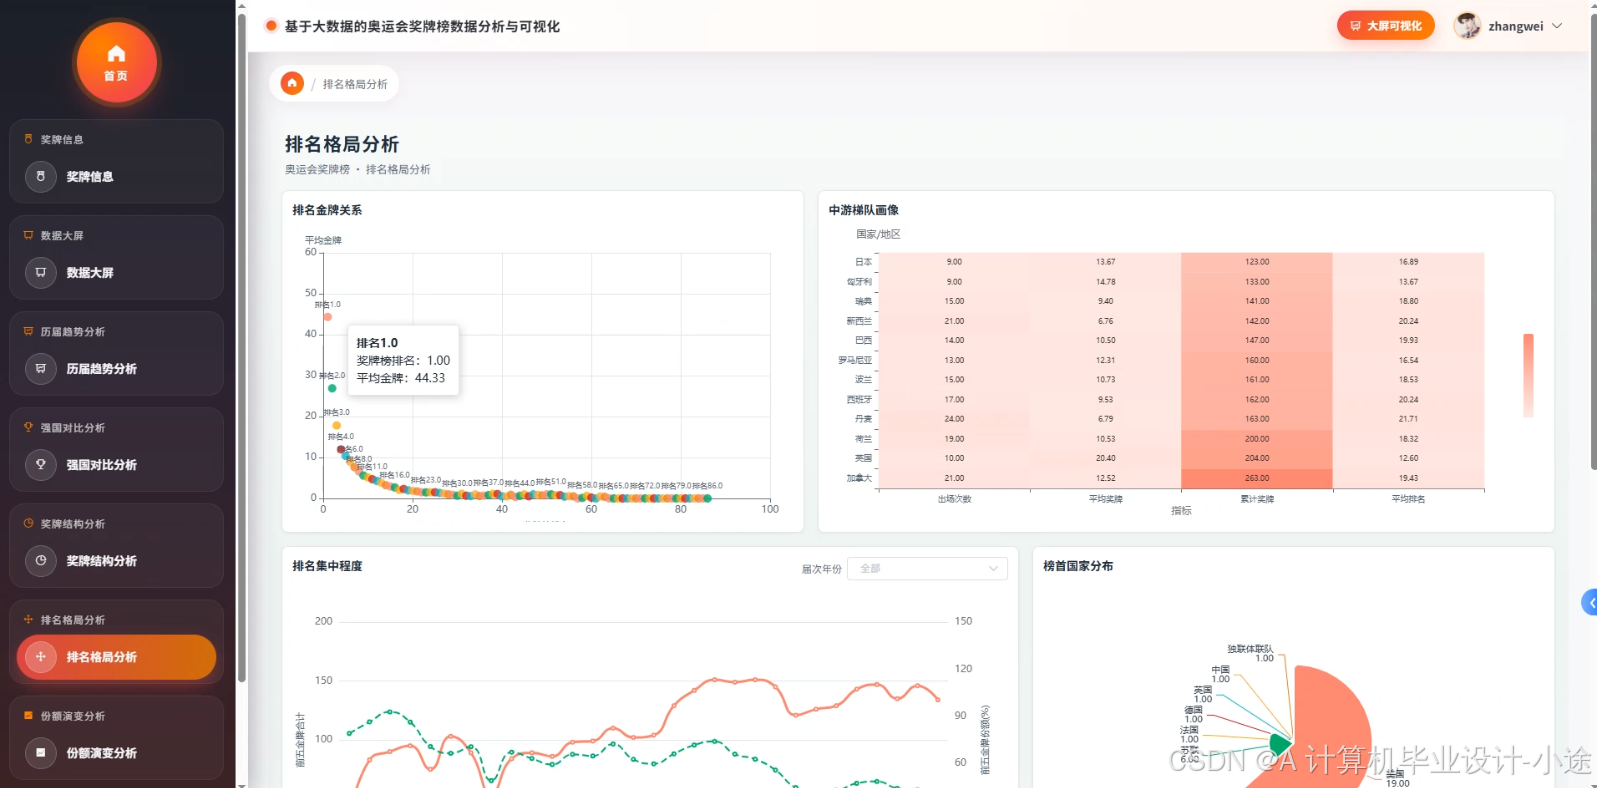Click the zhangwei user avatar

(x=1467, y=26)
